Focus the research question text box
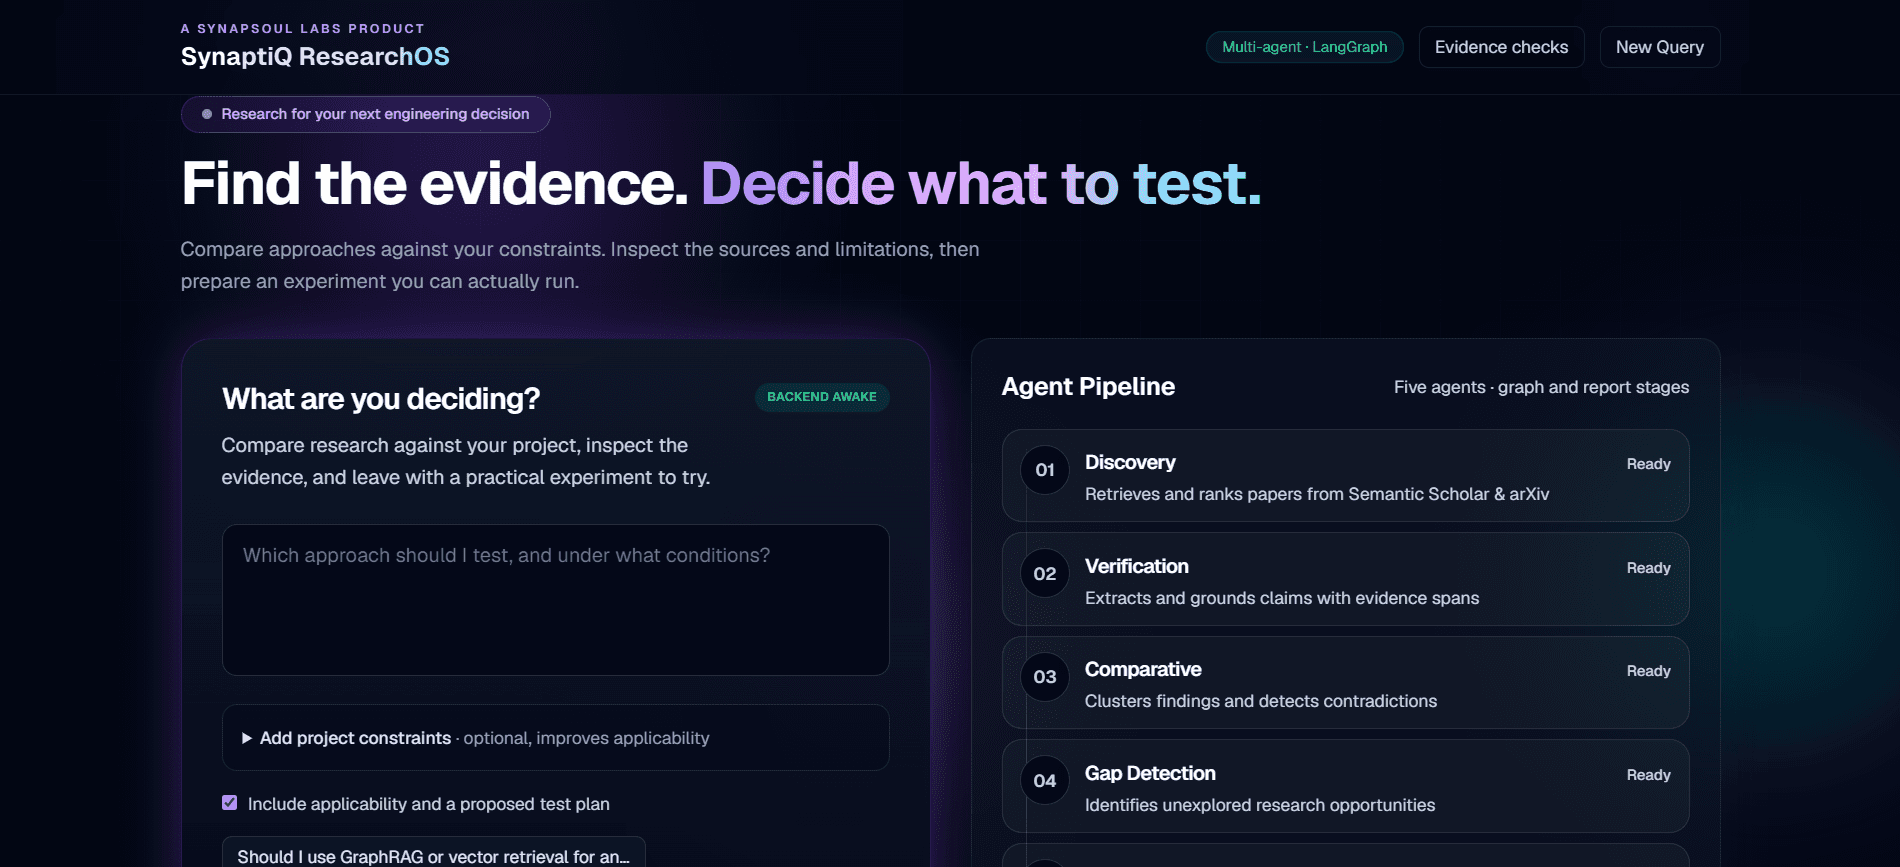1900x867 pixels. tap(556, 600)
